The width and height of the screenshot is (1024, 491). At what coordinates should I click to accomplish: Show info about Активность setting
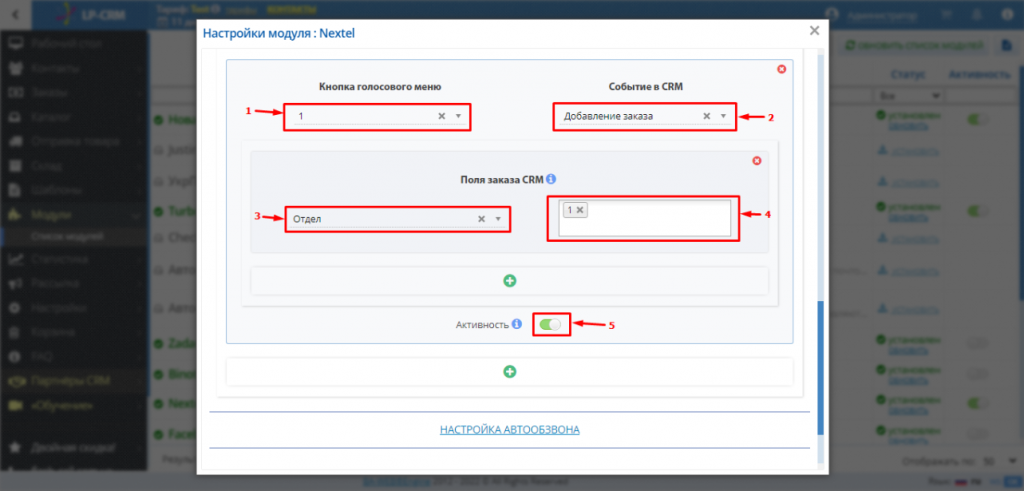pyautogui.click(x=517, y=324)
